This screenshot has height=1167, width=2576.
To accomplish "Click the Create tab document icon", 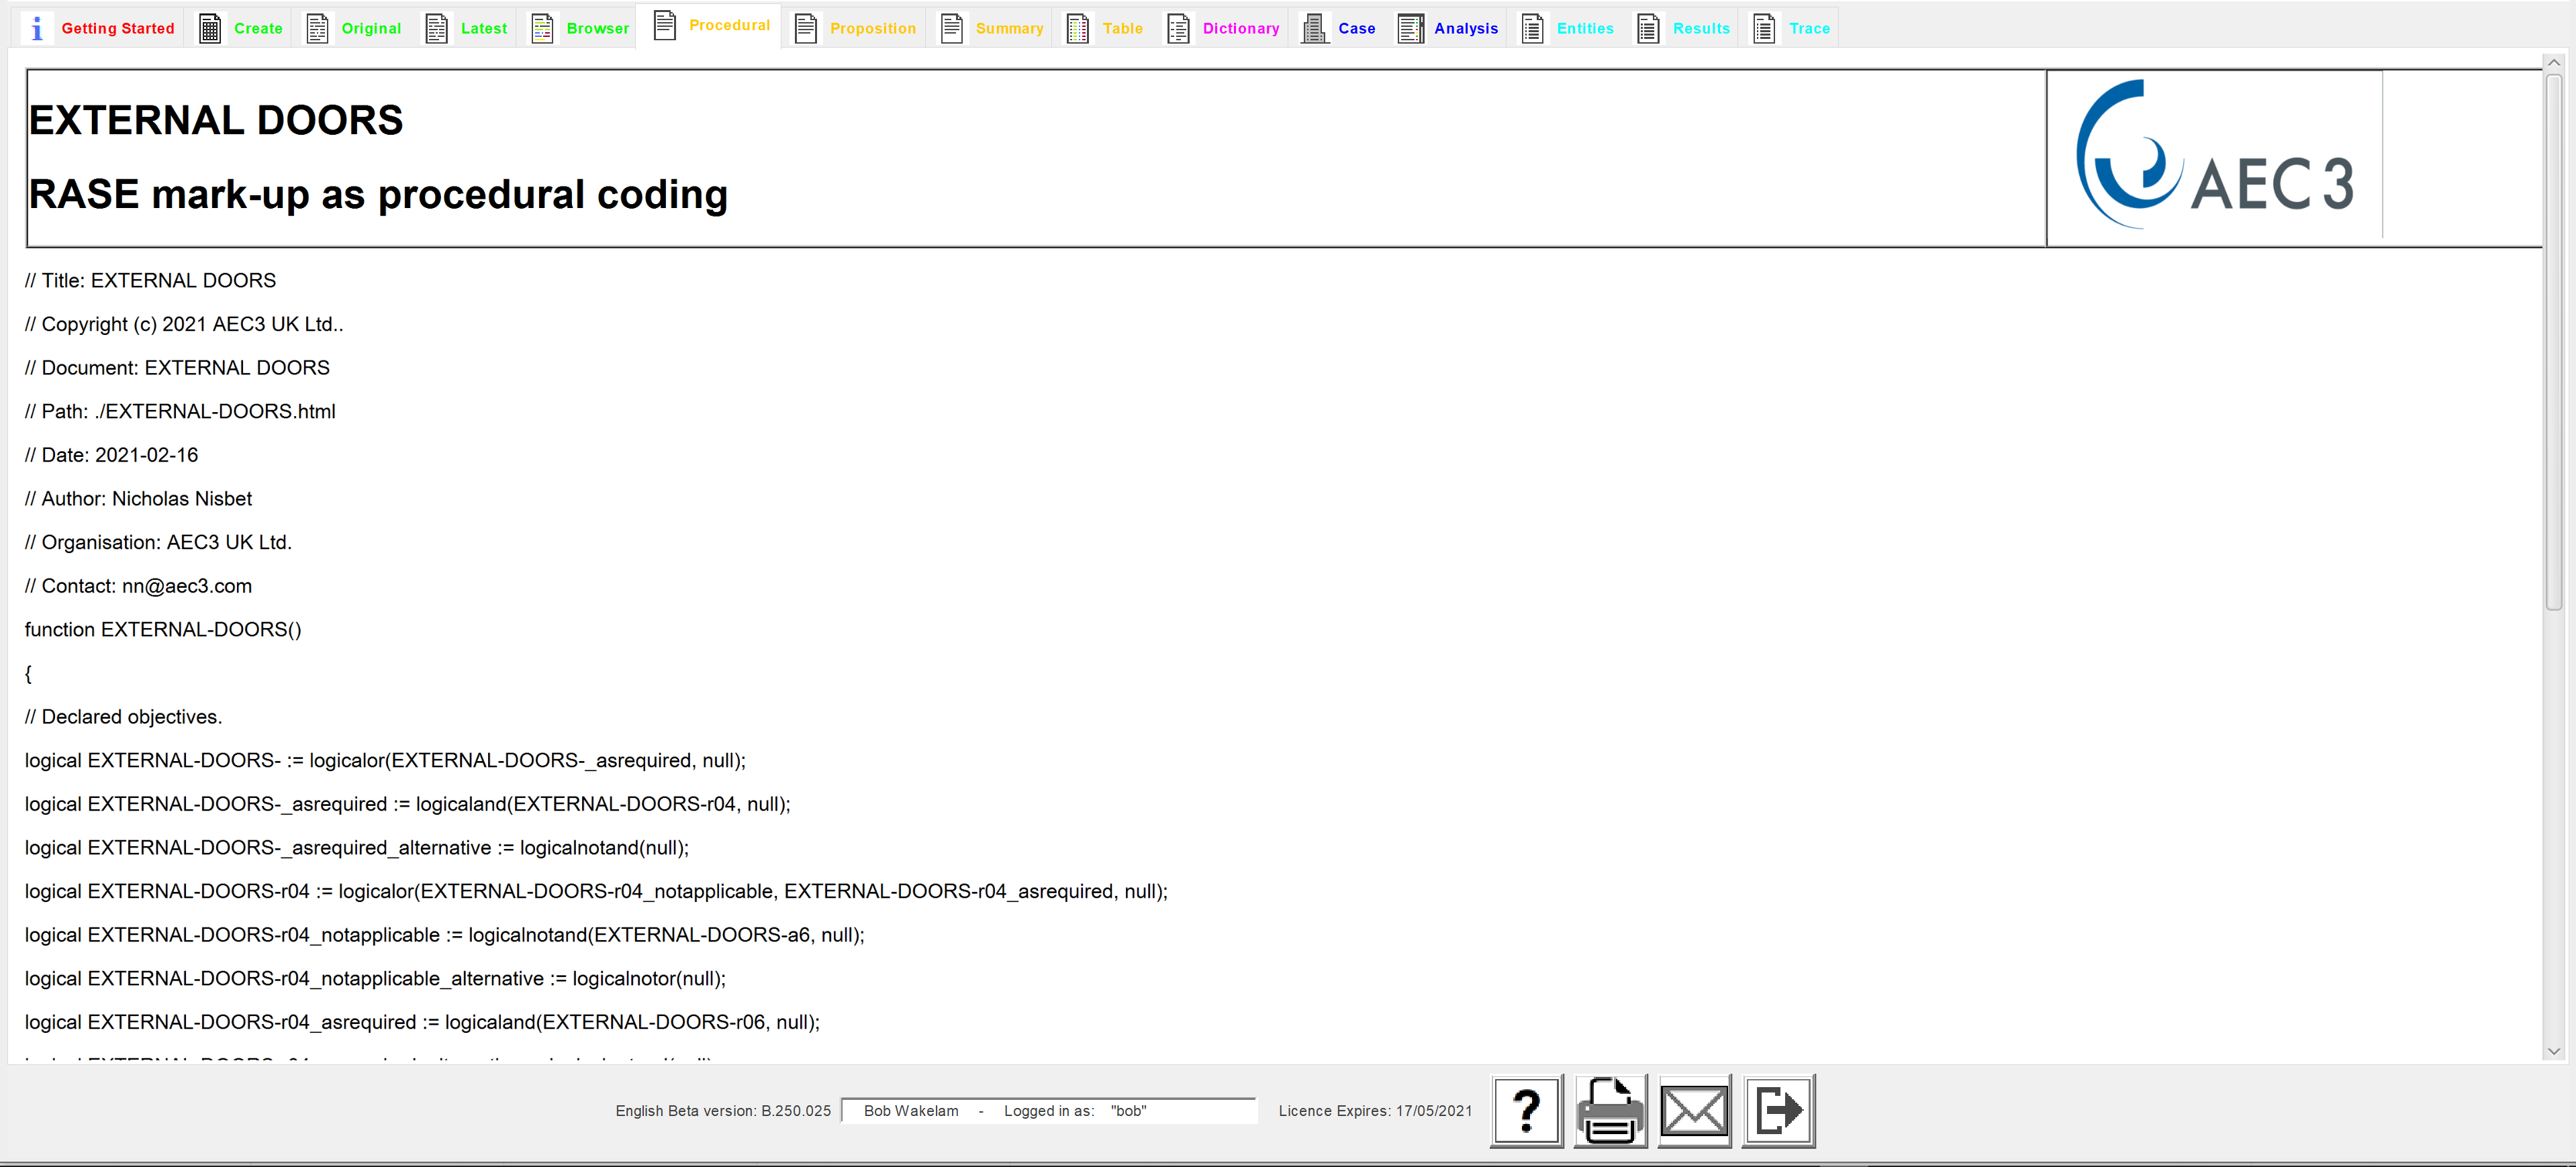I will pyautogui.click(x=210, y=28).
